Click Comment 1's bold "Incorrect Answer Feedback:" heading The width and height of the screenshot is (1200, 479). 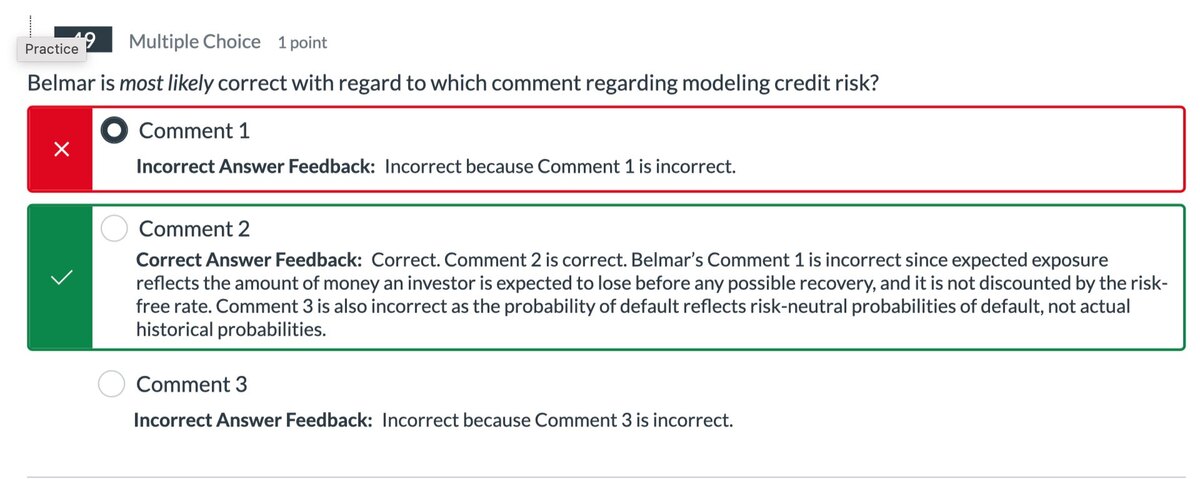click(x=255, y=166)
